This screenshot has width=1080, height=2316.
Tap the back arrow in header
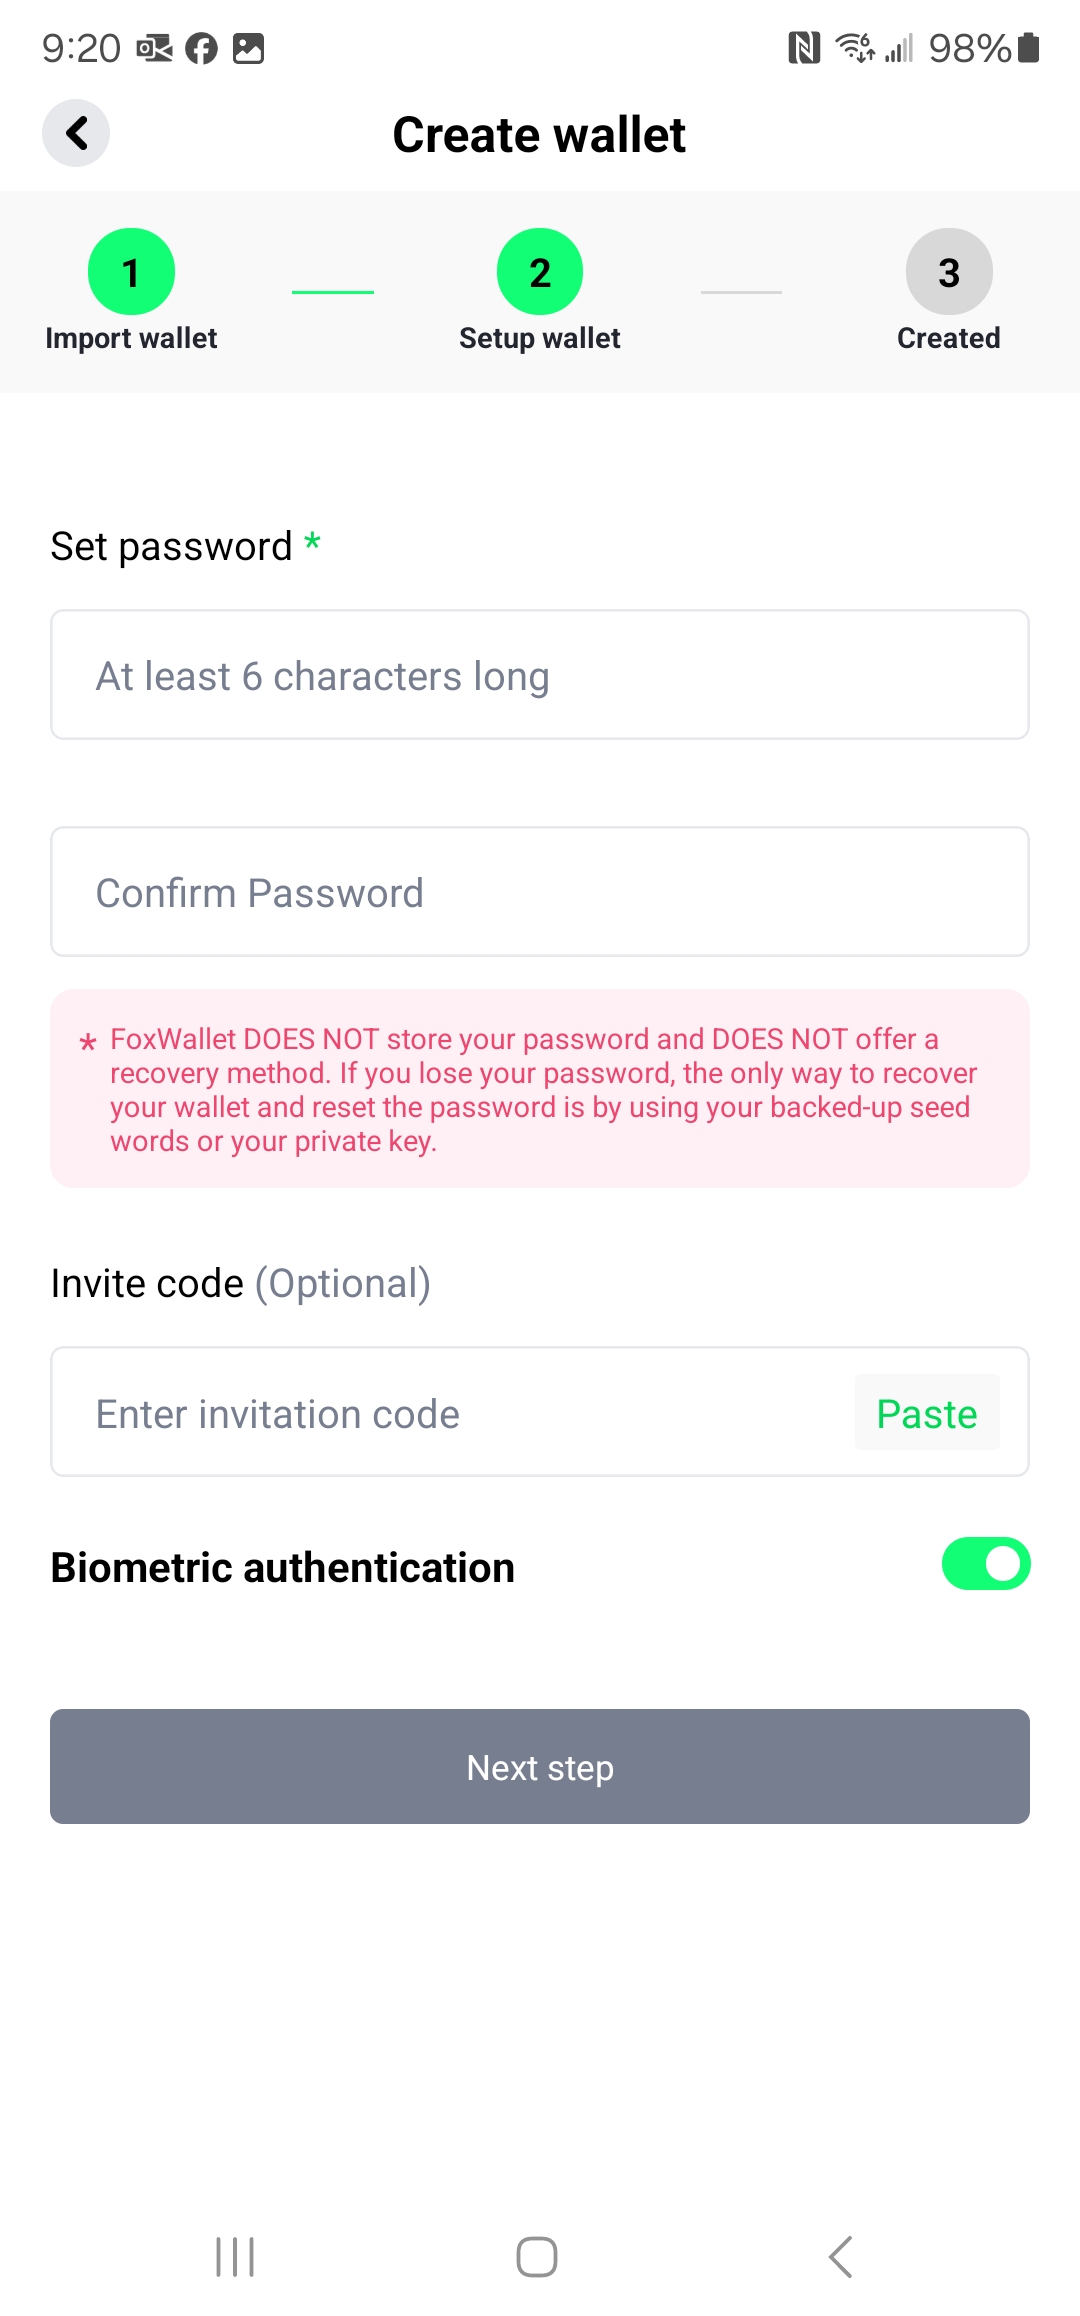[x=76, y=133]
